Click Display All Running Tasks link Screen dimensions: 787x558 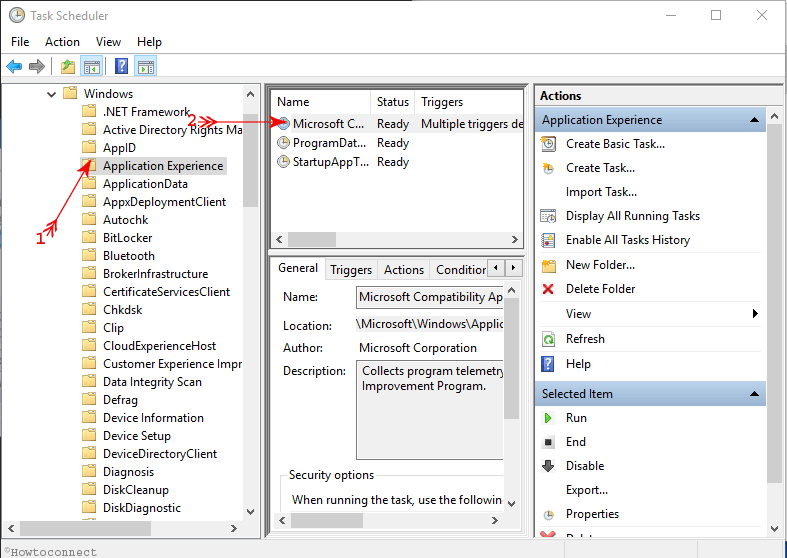pyautogui.click(x=633, y=216)
